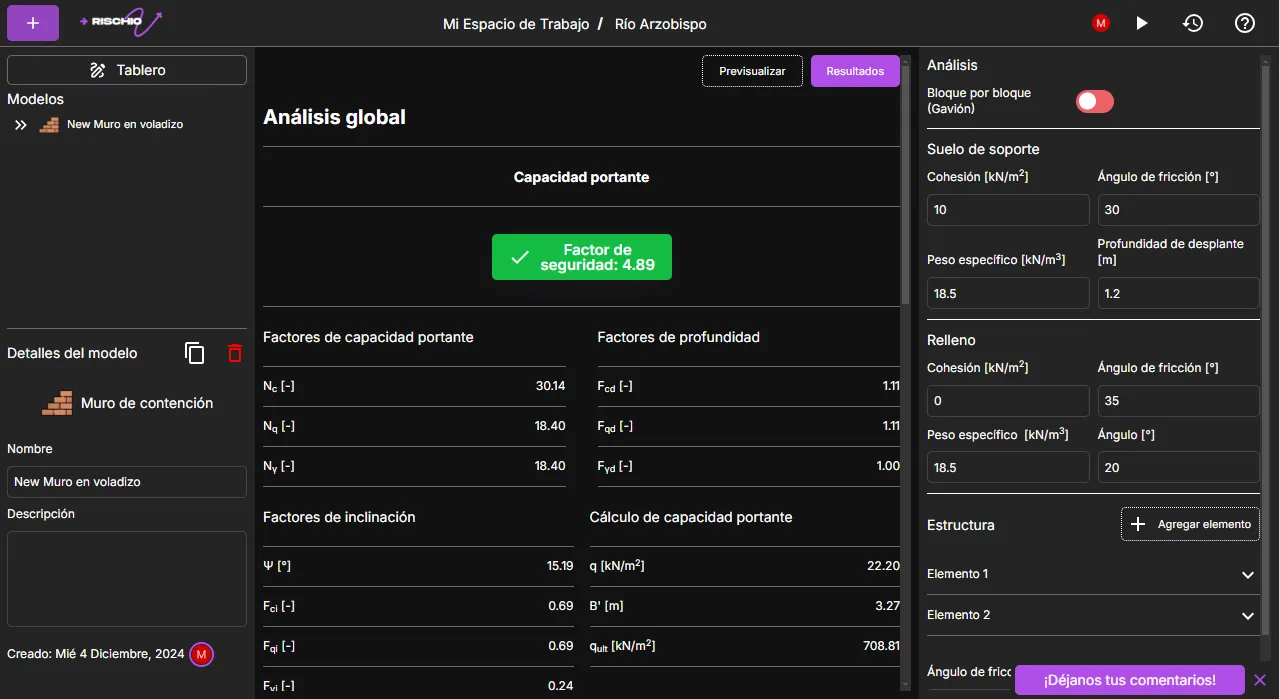Duplicate the model with the copy icon
This screenshot has width=1280, height=699.
(195, 353)
